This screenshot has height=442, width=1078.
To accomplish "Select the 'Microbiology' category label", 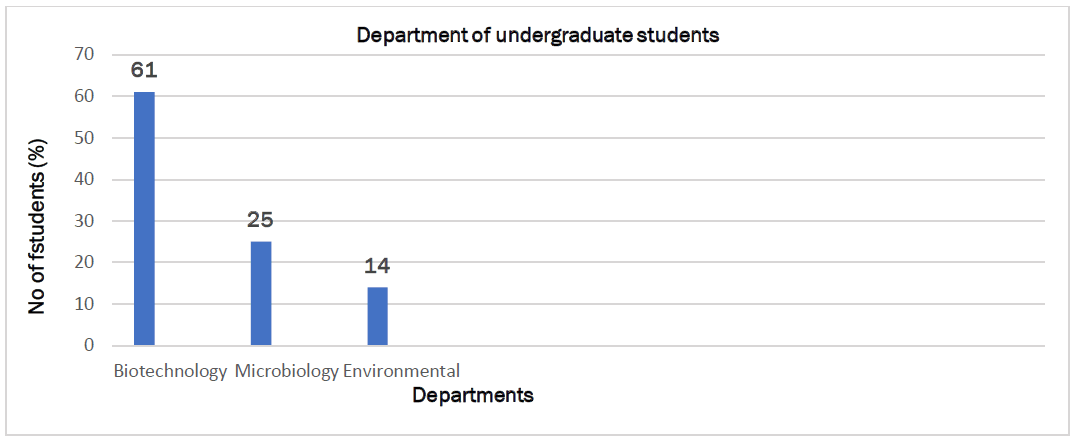I will coord(287,371).
